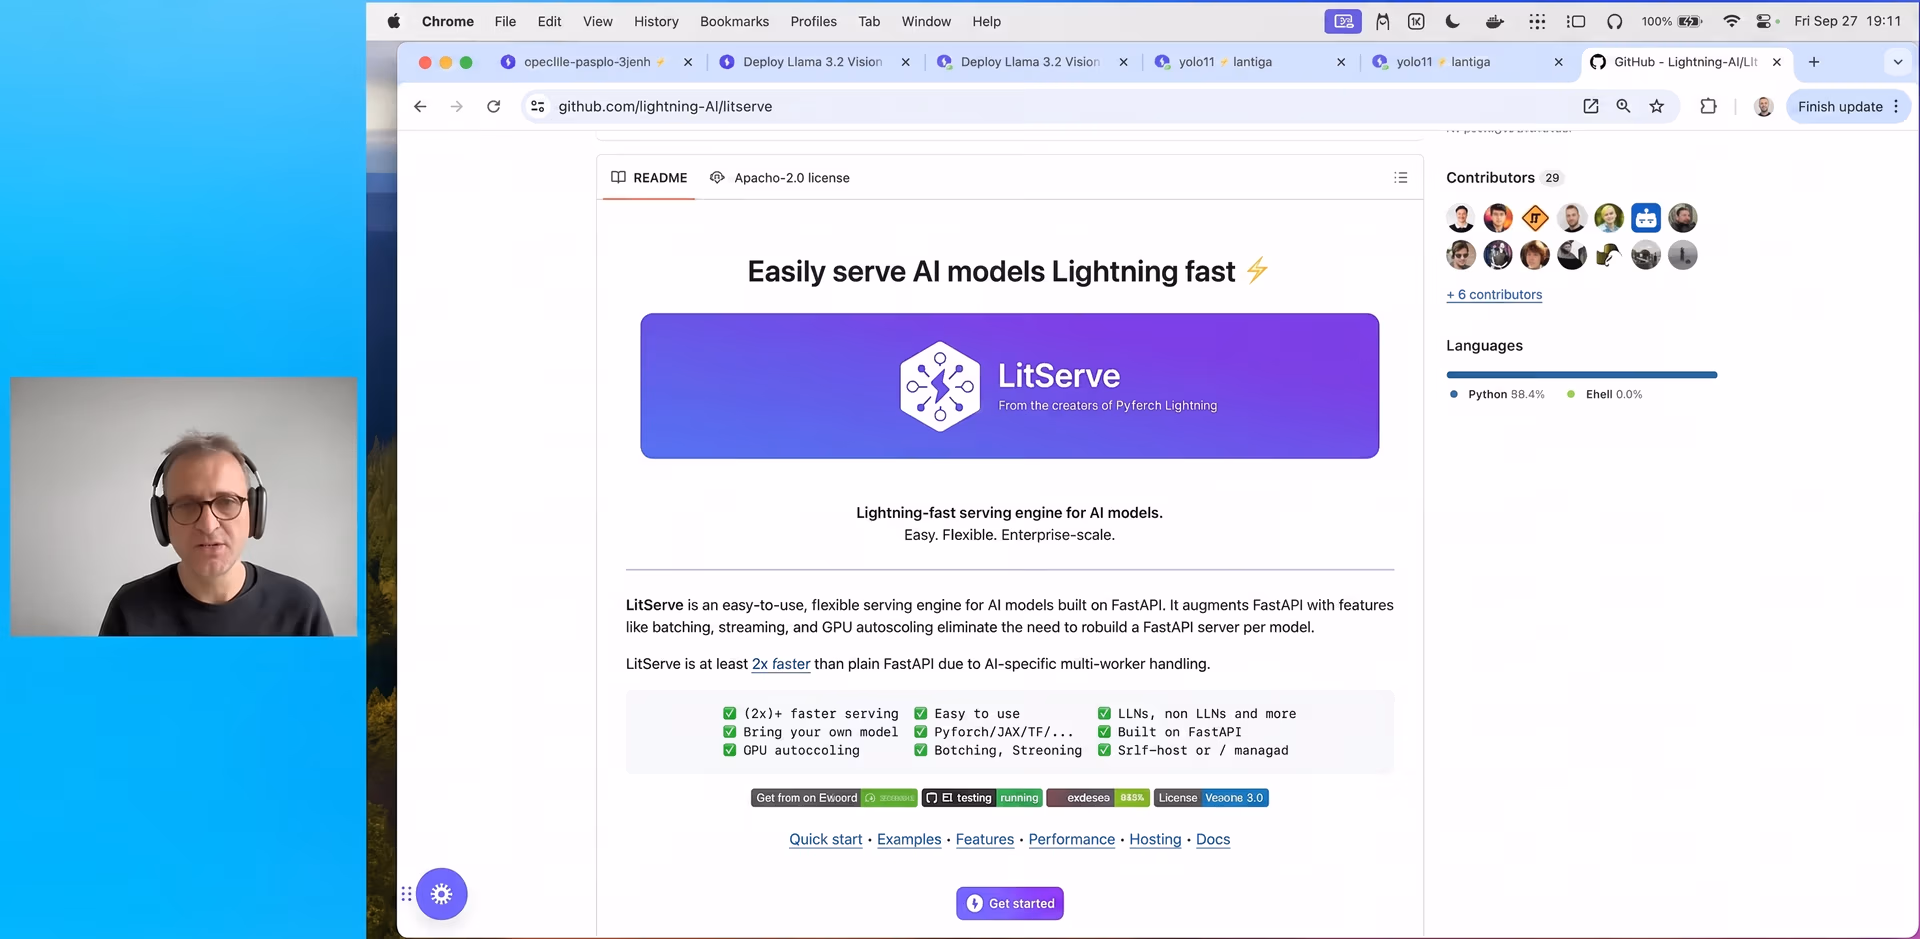This screenshot has height=939, width=1920.
Task: Open the File menu
Action: [x=505, y=21]
